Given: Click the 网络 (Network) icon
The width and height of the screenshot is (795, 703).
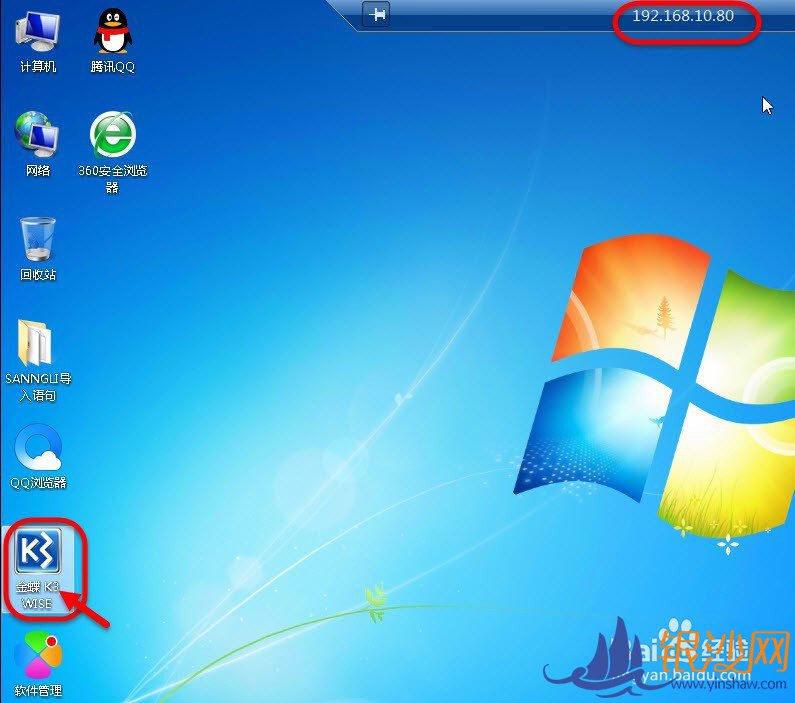Looking at the screenshot, I should pyautogui.click(x=38, y=135).
